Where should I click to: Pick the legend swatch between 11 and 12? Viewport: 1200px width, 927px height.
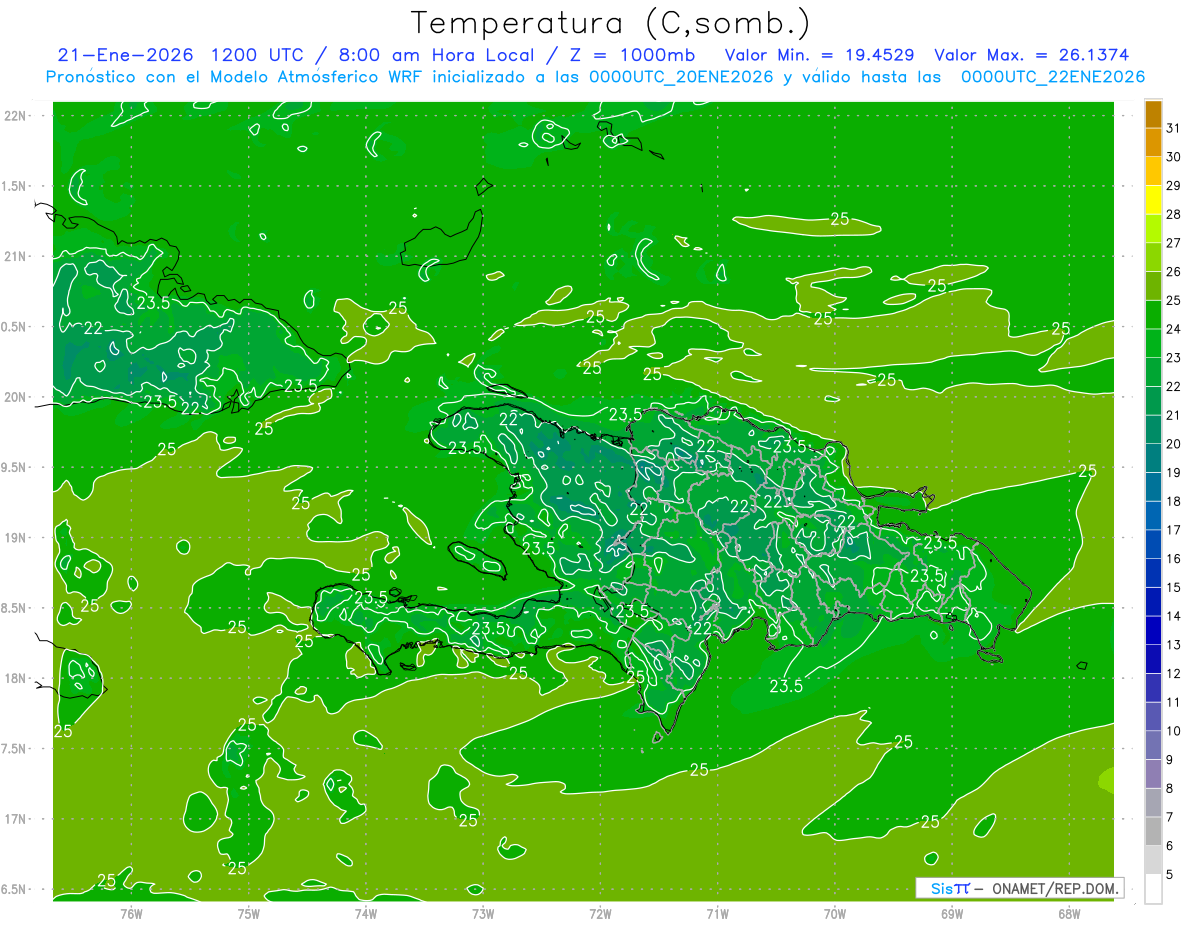1153,688
